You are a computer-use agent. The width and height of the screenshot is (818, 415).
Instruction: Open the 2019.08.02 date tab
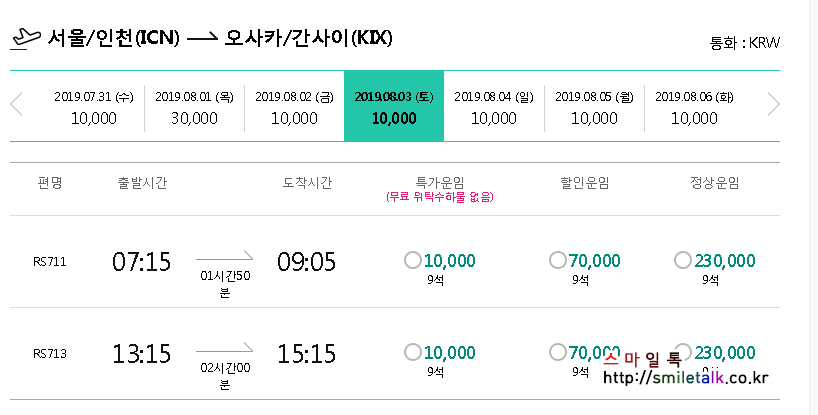click(294, 107)
